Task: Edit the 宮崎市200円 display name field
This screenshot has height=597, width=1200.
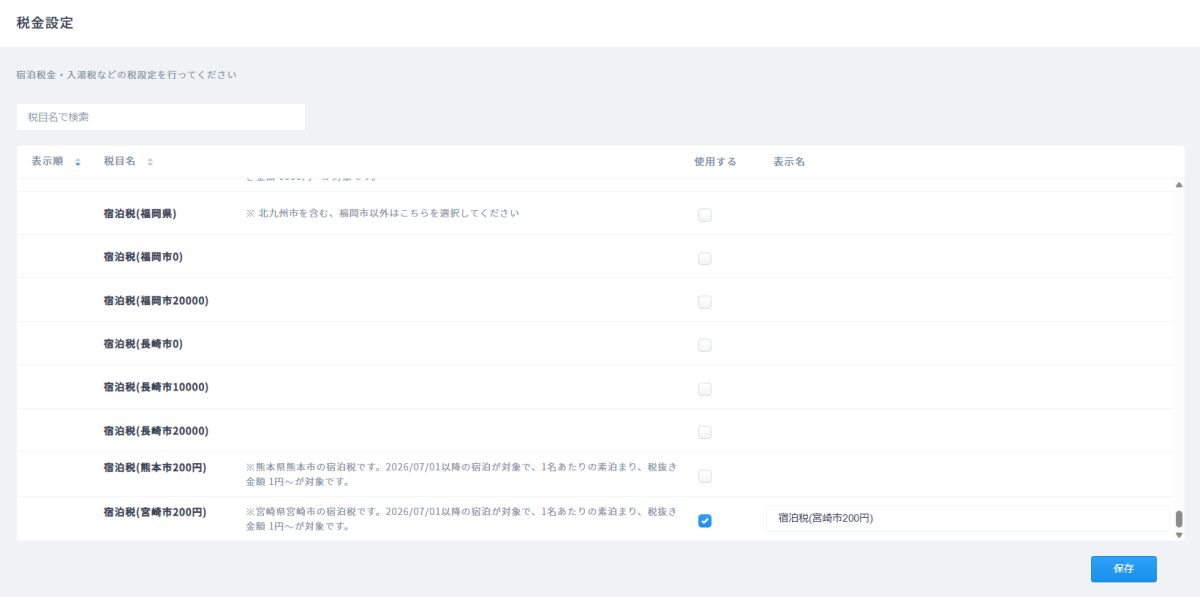Action: (966, 518)
